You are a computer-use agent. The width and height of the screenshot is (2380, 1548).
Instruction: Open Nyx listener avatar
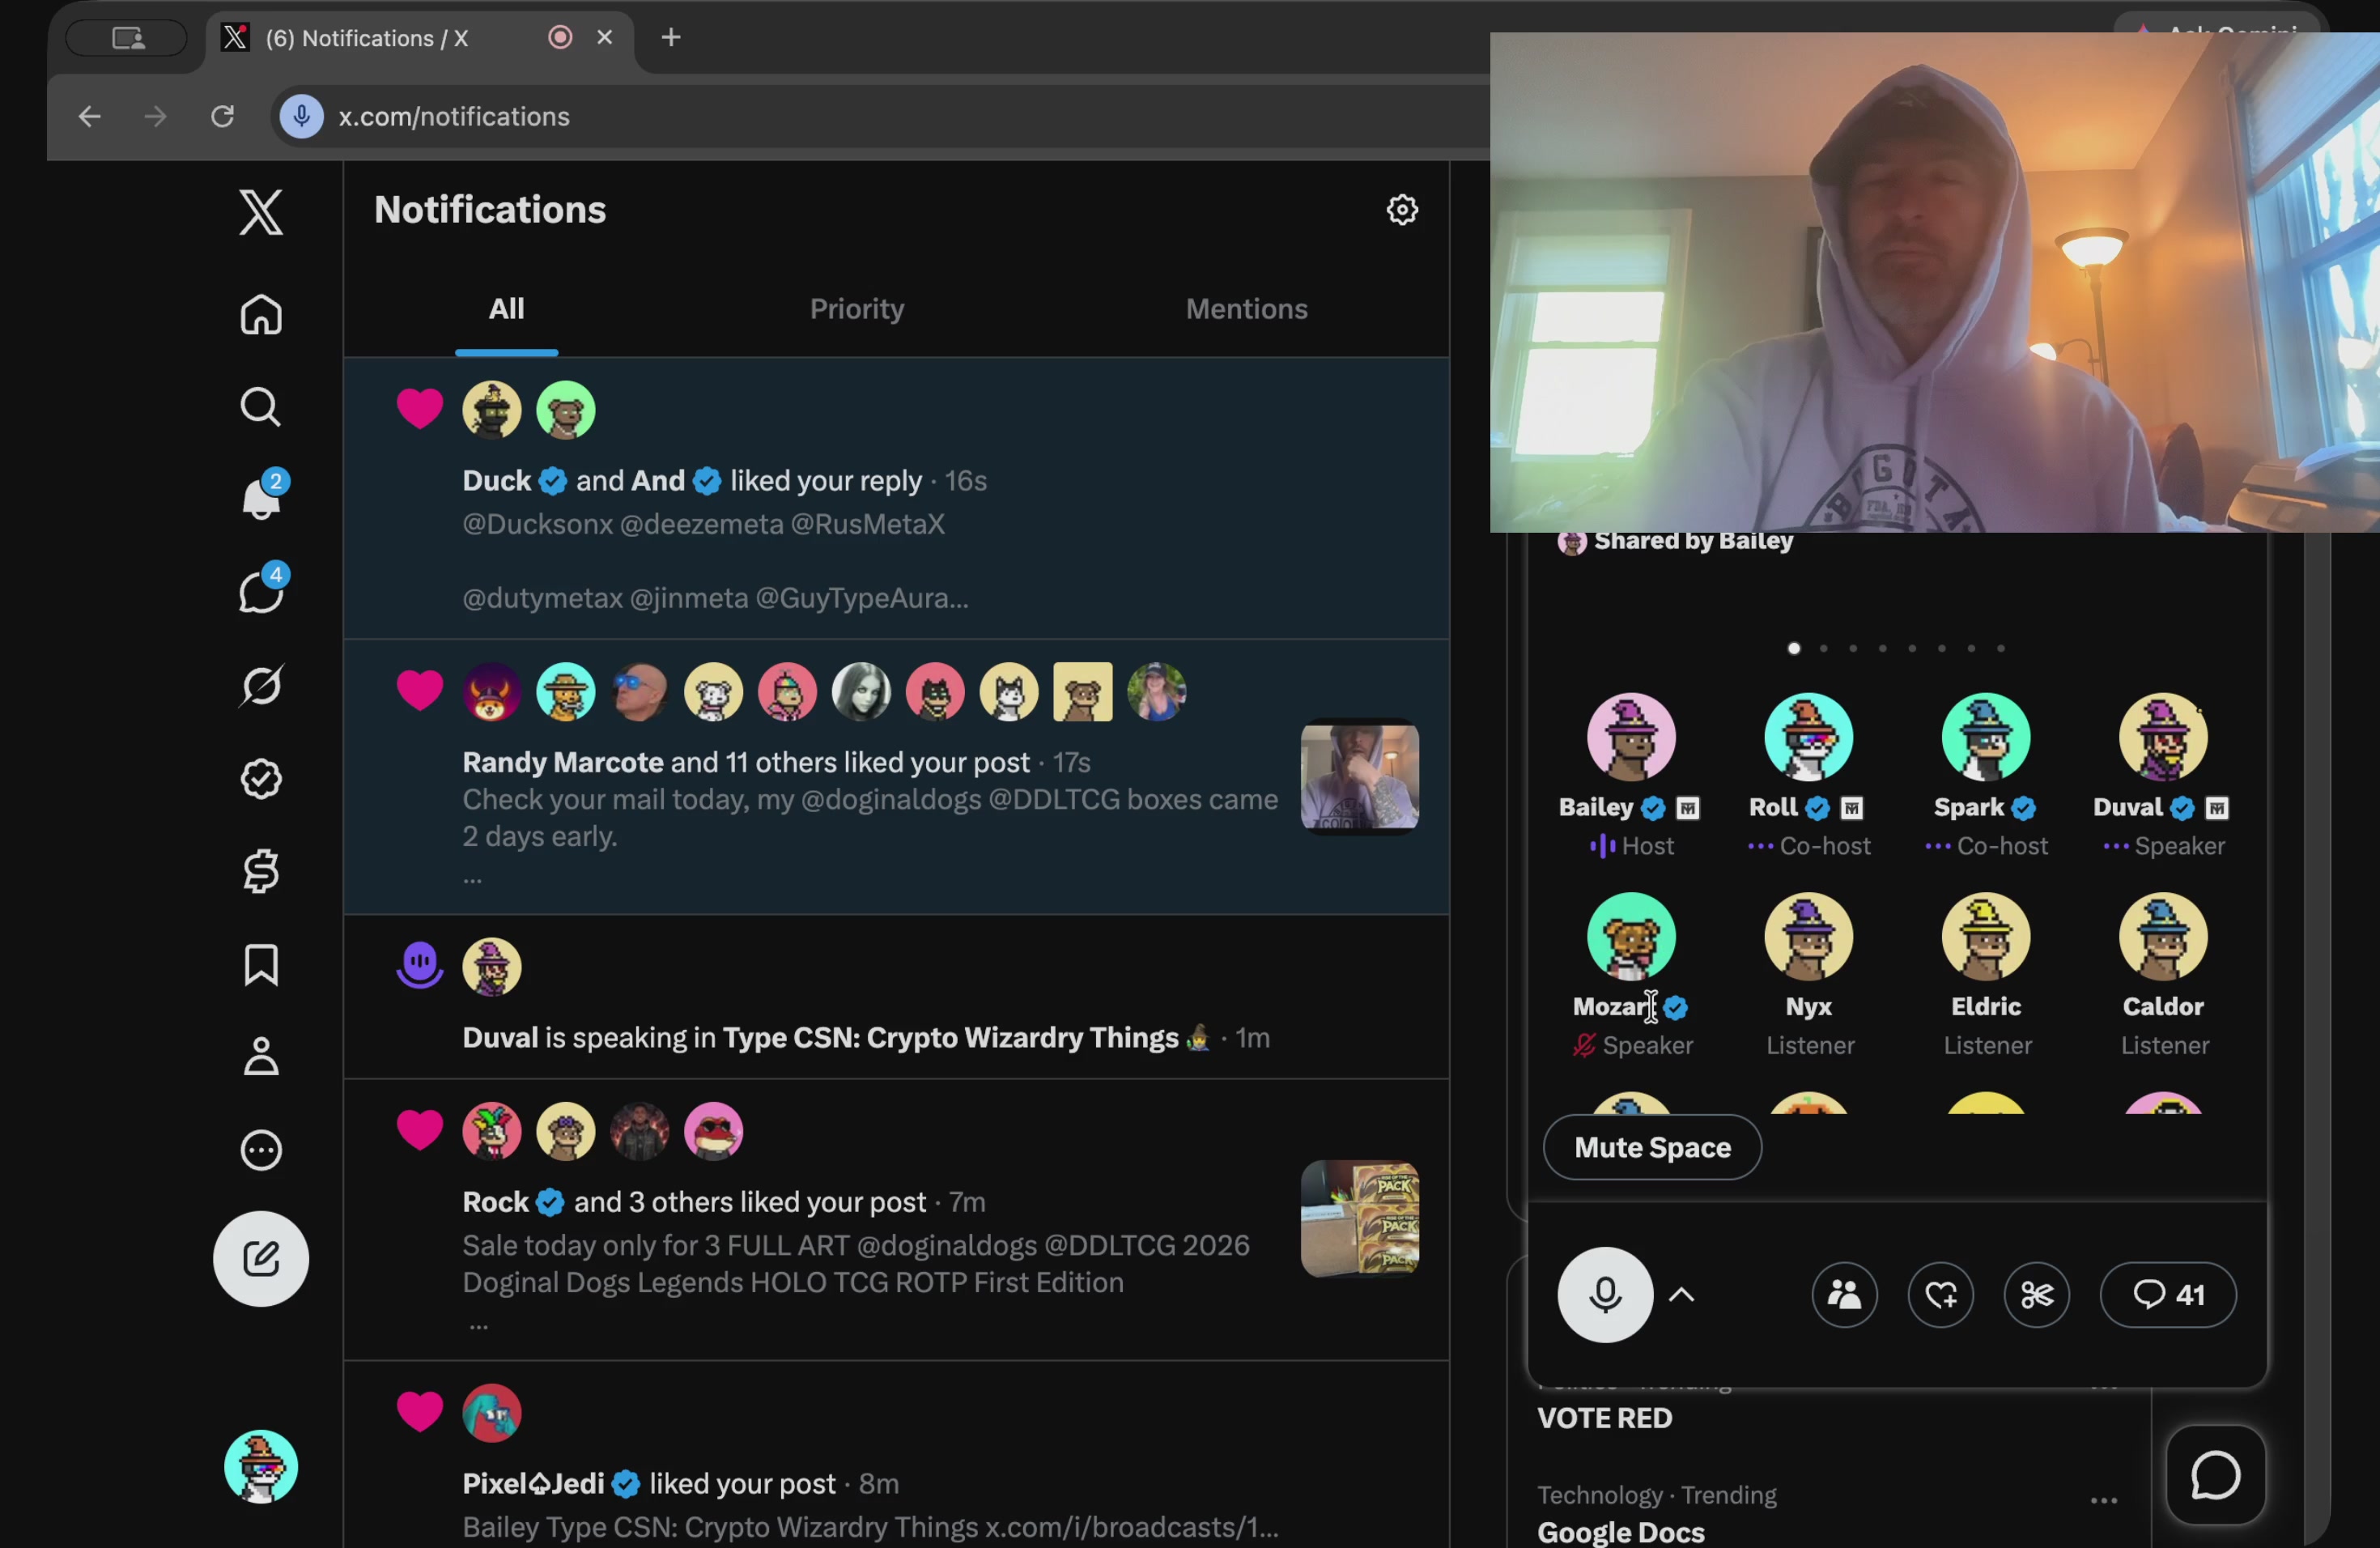(x=1808, y=937)
